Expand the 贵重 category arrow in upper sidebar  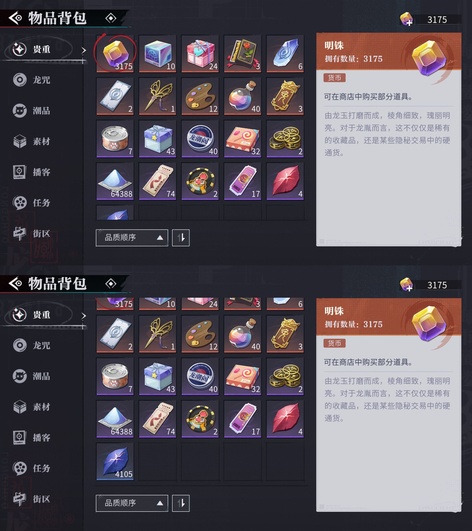point(83,50)
